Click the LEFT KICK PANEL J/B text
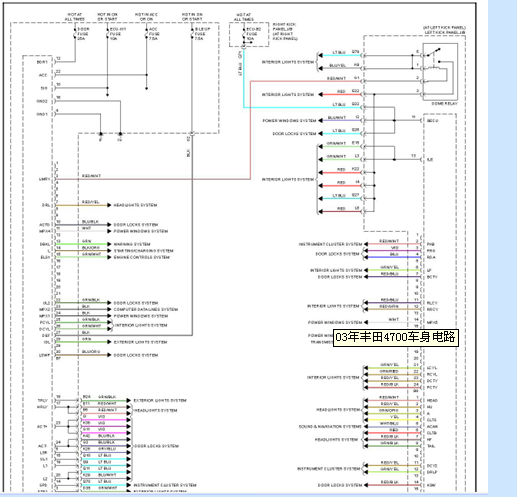Image resolution: width=517 pixels, height=497 pixels. 445,33
